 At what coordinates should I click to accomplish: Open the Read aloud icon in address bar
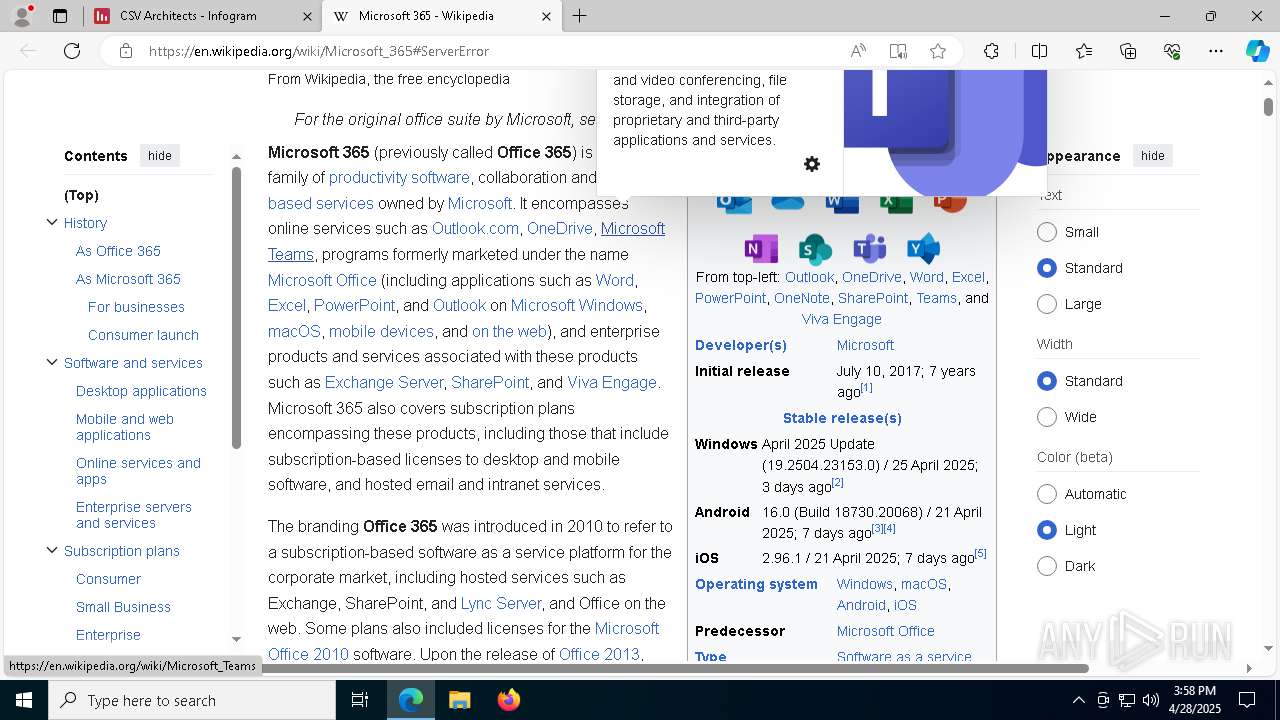coord(858,51)
